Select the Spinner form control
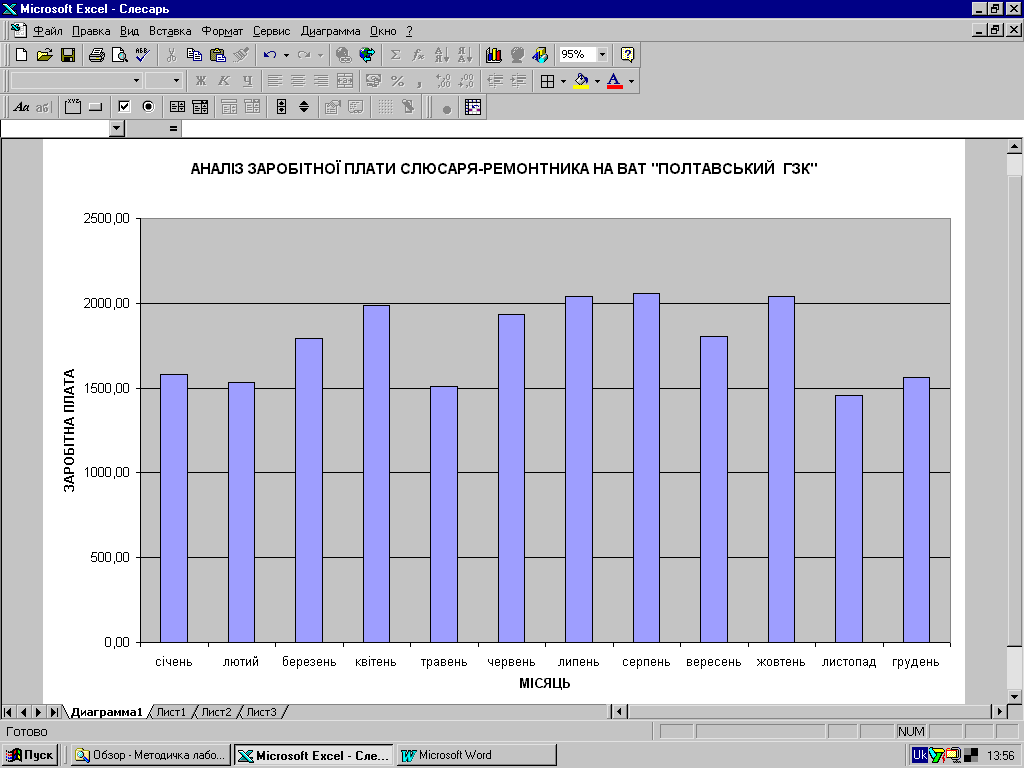The width and height of the screenshot is (1024, 768). [304, 106]
